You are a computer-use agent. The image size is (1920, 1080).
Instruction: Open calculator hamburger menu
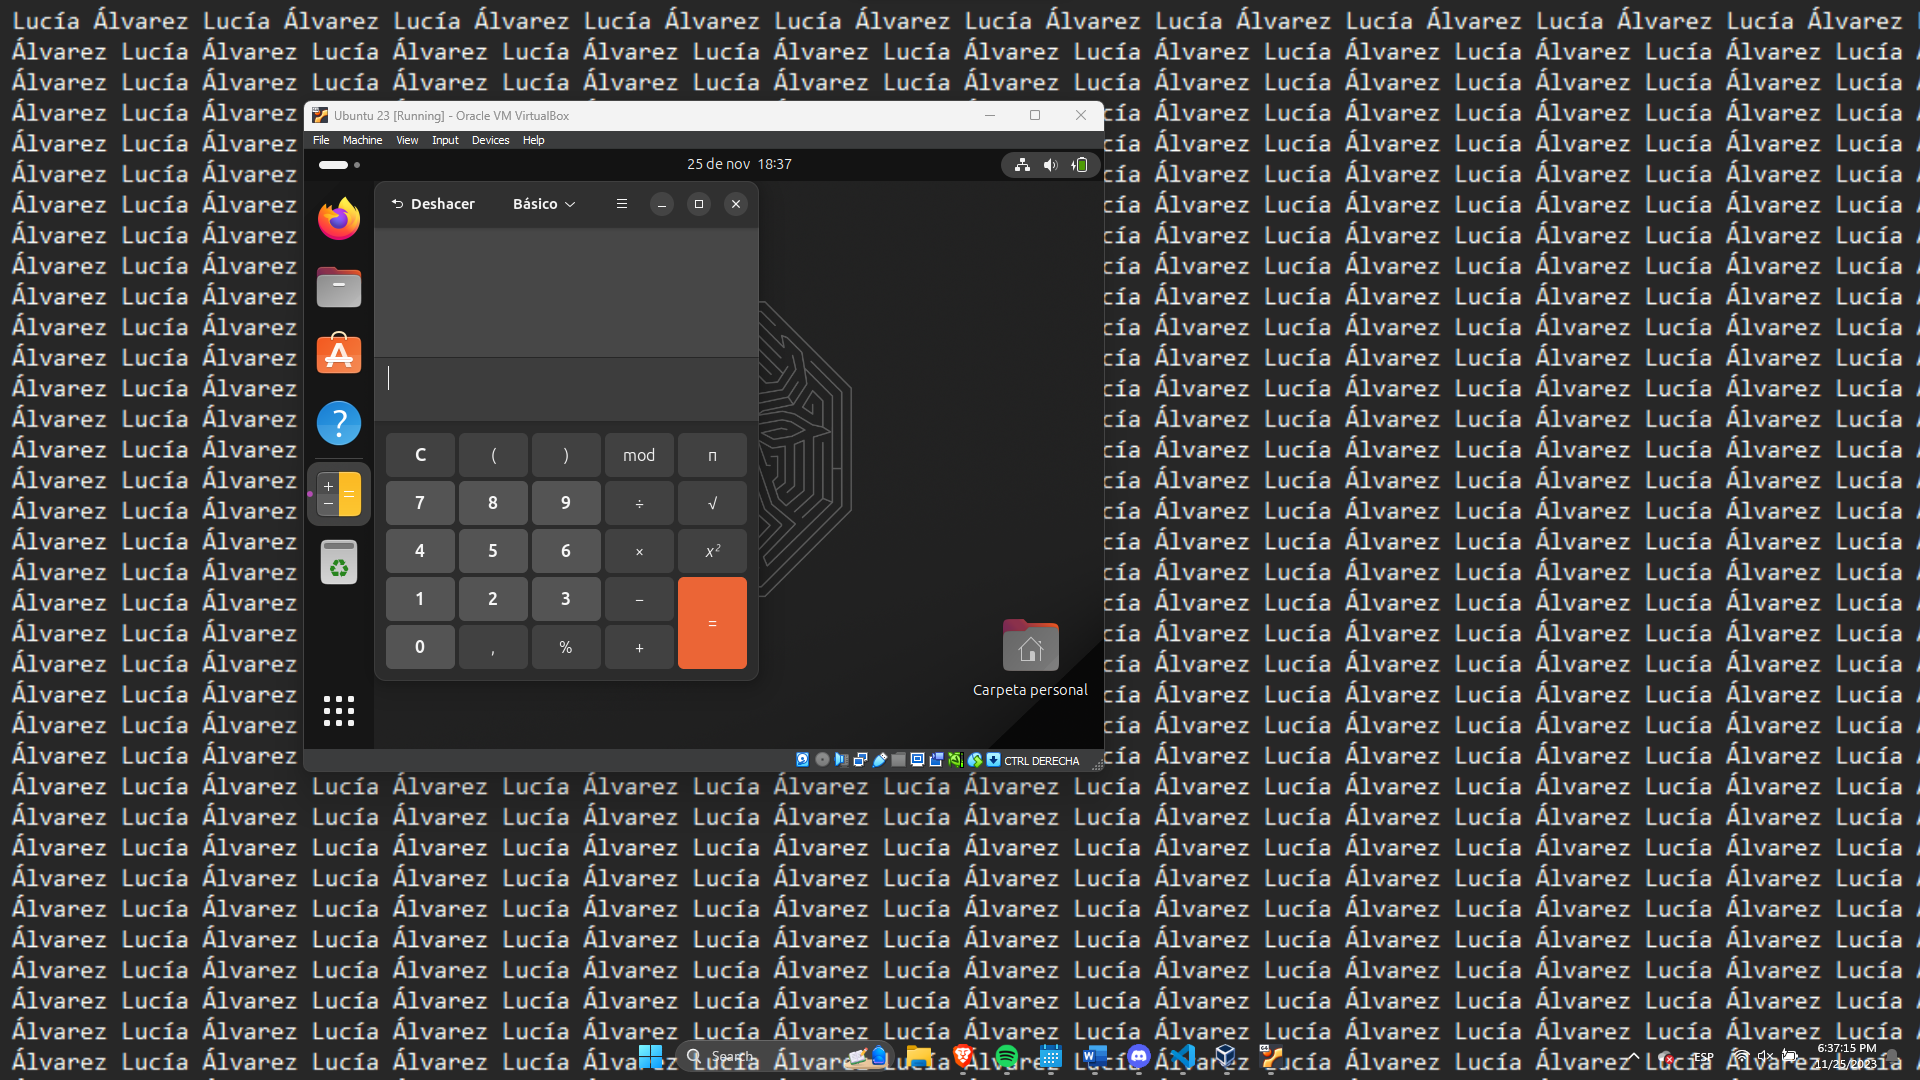pyautogui.click(x=622, y=204)
